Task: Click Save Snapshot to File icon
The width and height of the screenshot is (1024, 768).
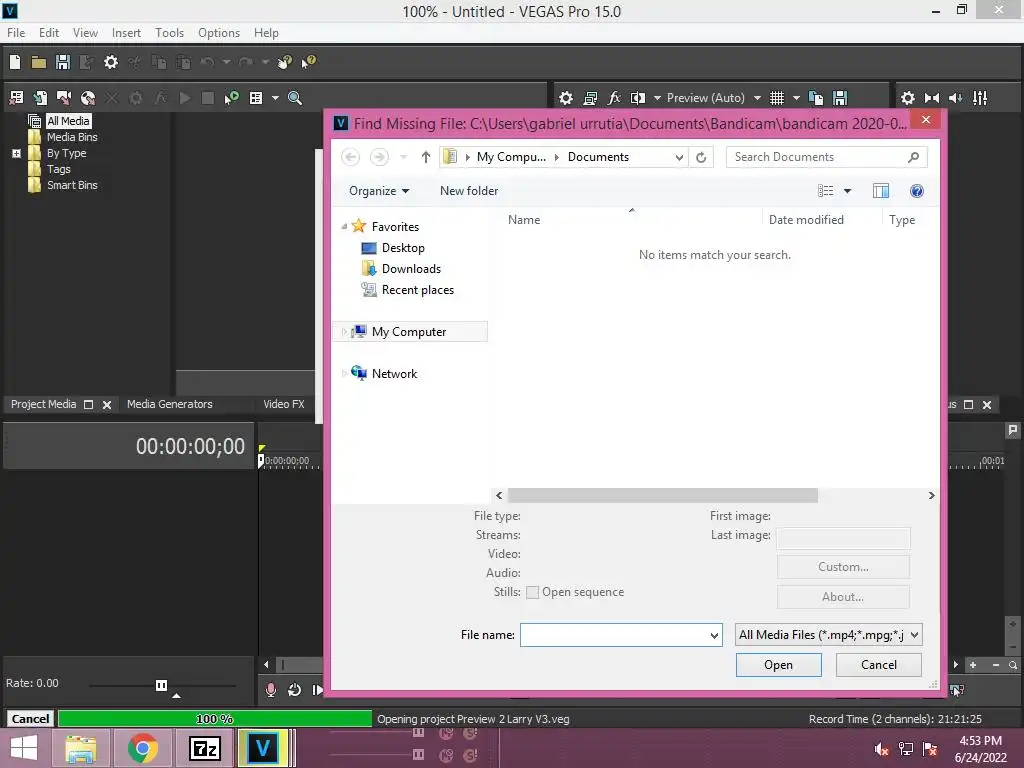Action: 840,98
